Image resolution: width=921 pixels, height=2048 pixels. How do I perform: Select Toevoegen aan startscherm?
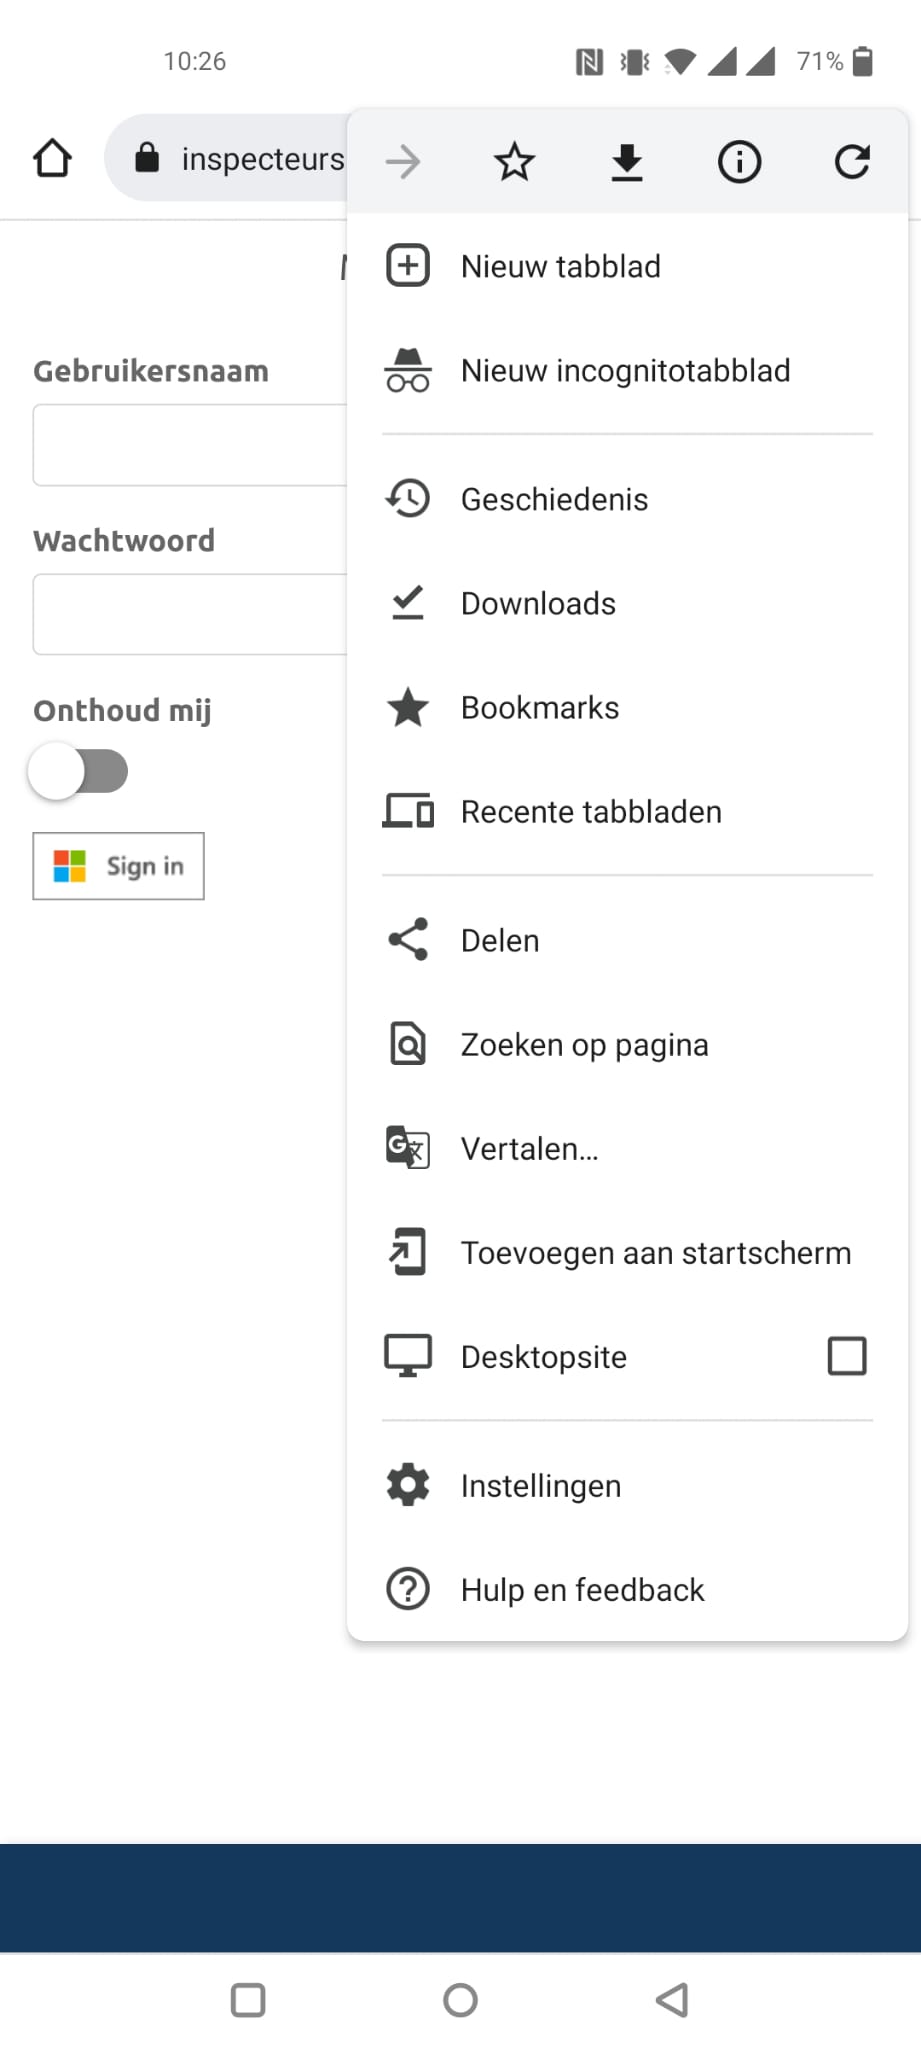tap(627, 1252)
